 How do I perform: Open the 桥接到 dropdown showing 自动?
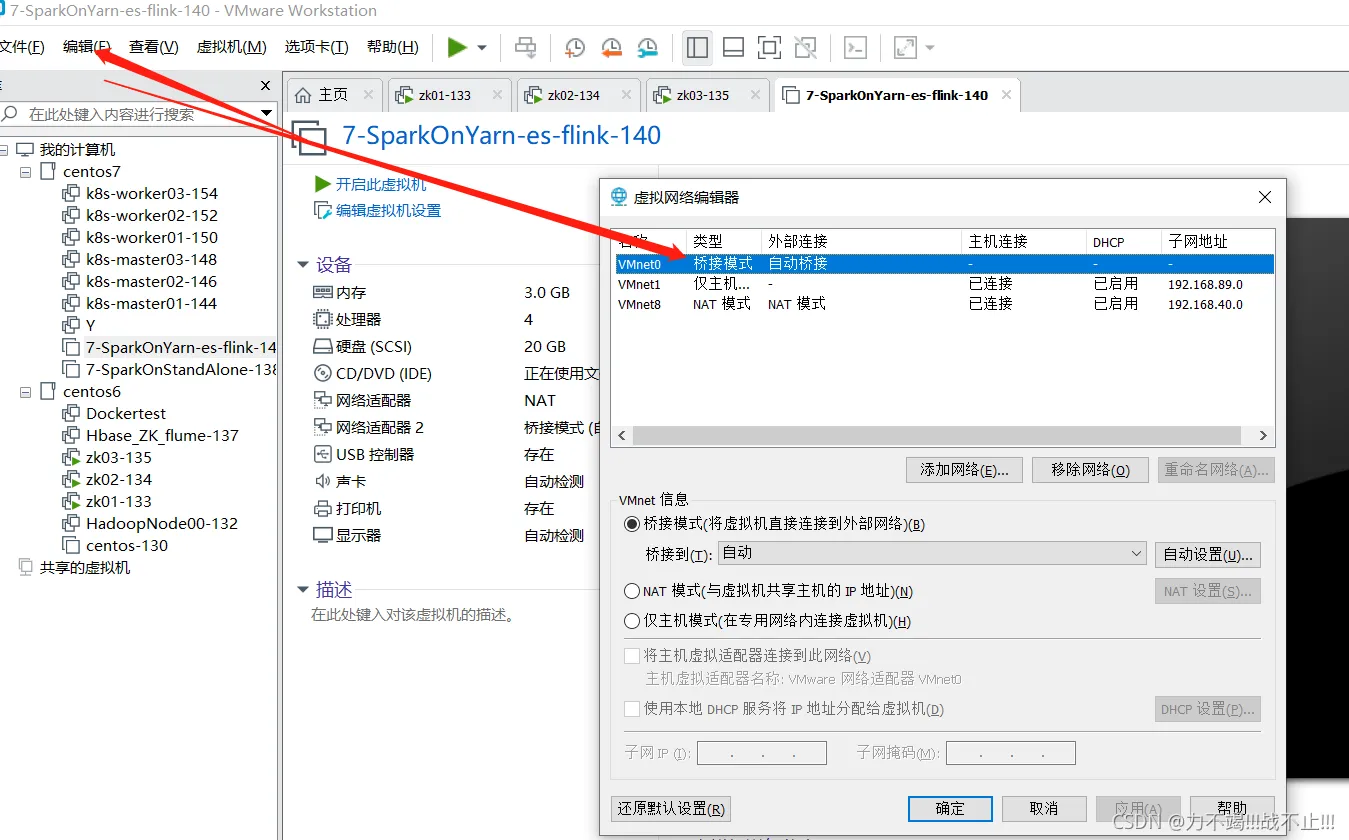(x=1134, y=553)
